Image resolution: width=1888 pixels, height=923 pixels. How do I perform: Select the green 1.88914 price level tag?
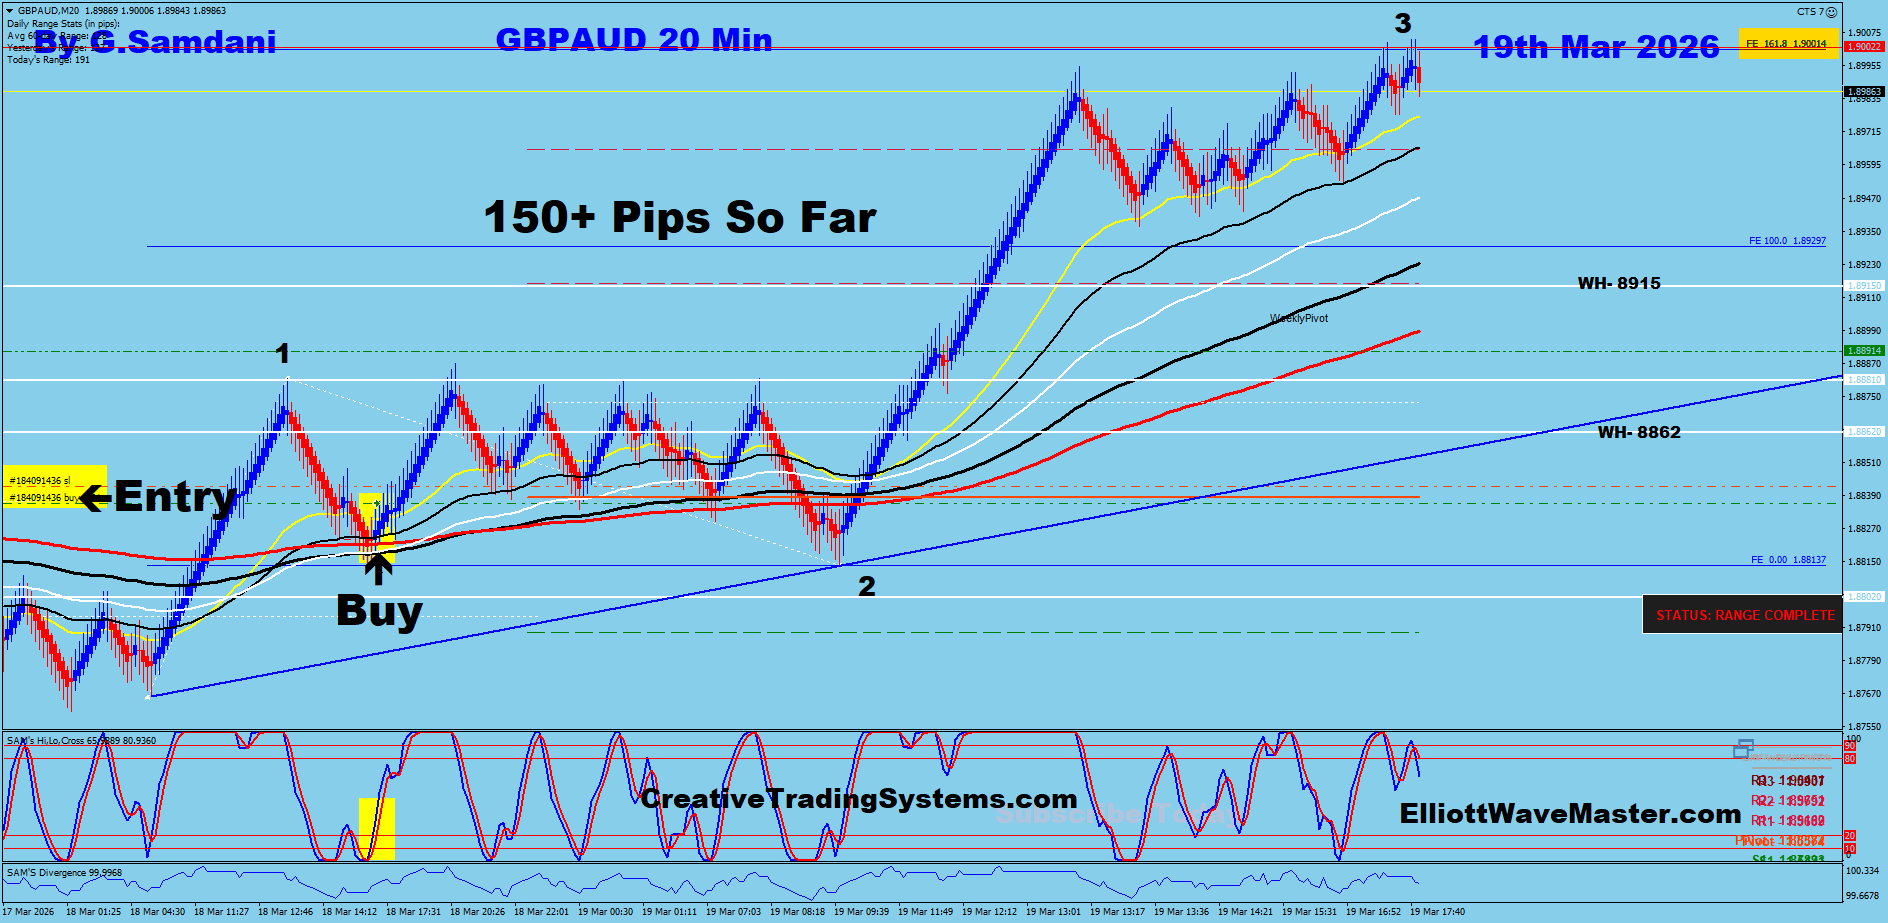[1863, 352]
